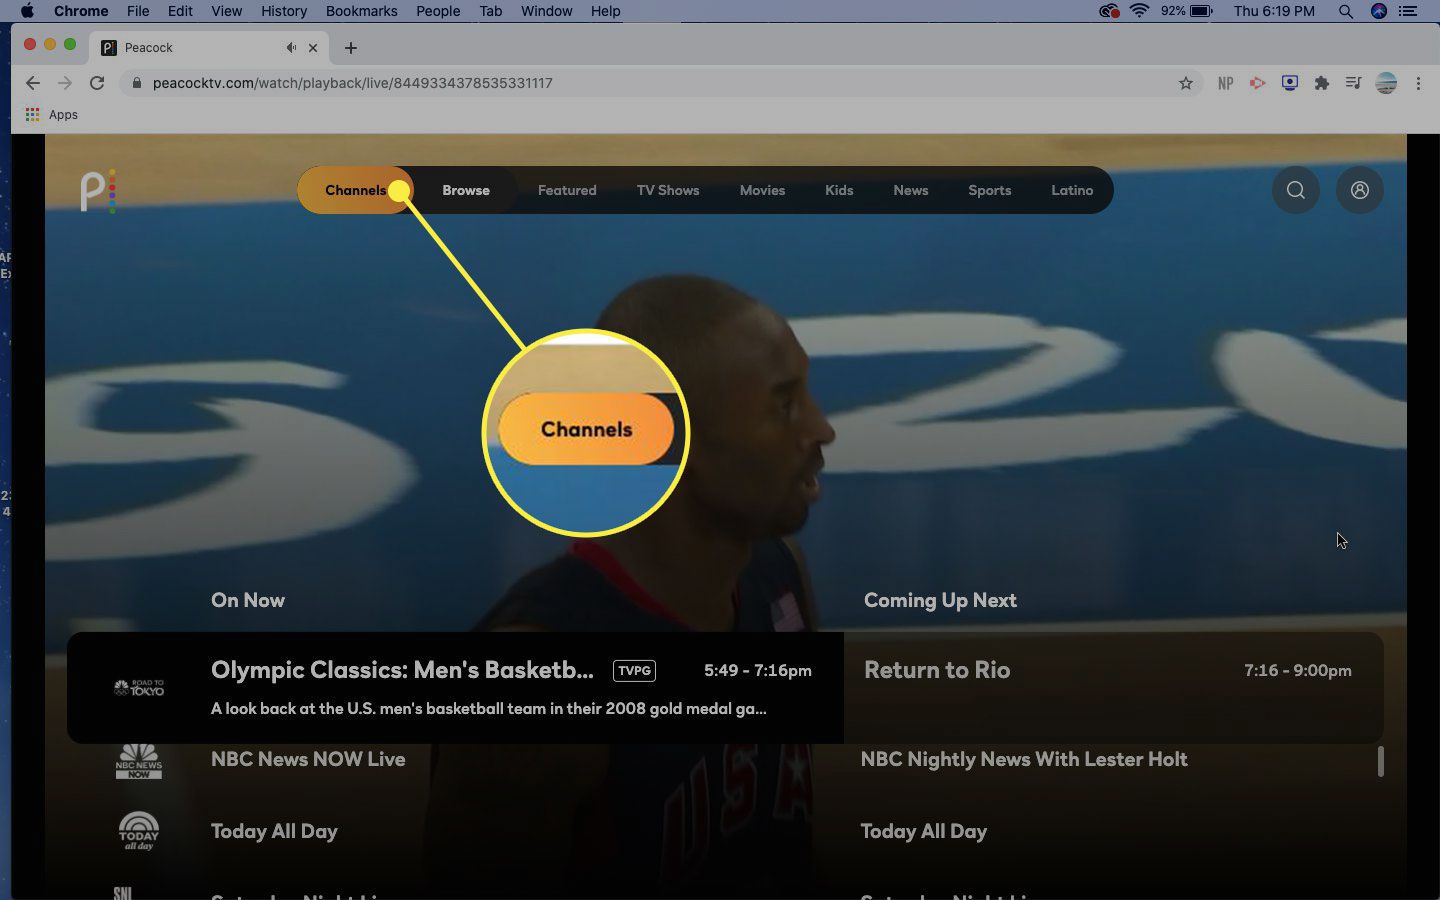Select the upcoming Return to Rio show
The height and width of the screenshot is (900, 1440).
1113,687
